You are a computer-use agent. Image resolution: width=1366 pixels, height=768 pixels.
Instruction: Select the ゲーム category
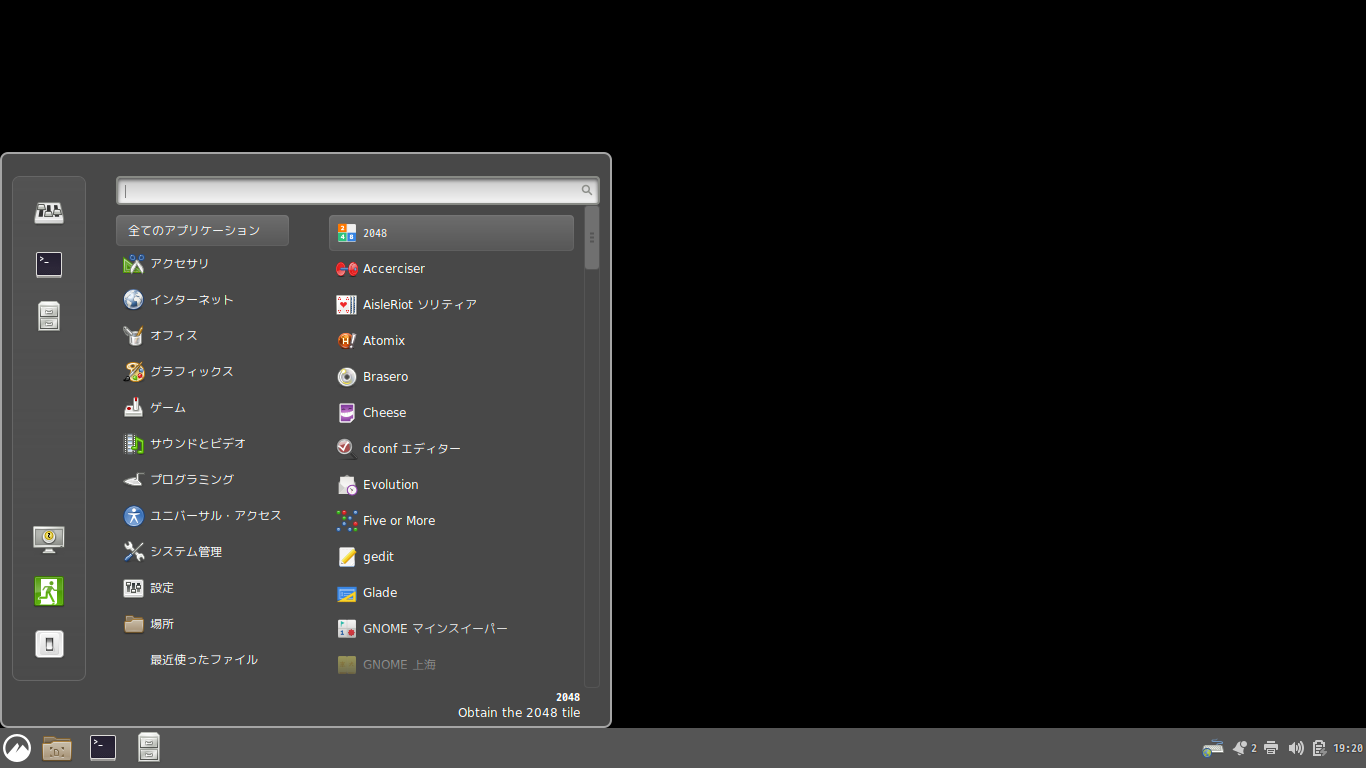(203, 408)
